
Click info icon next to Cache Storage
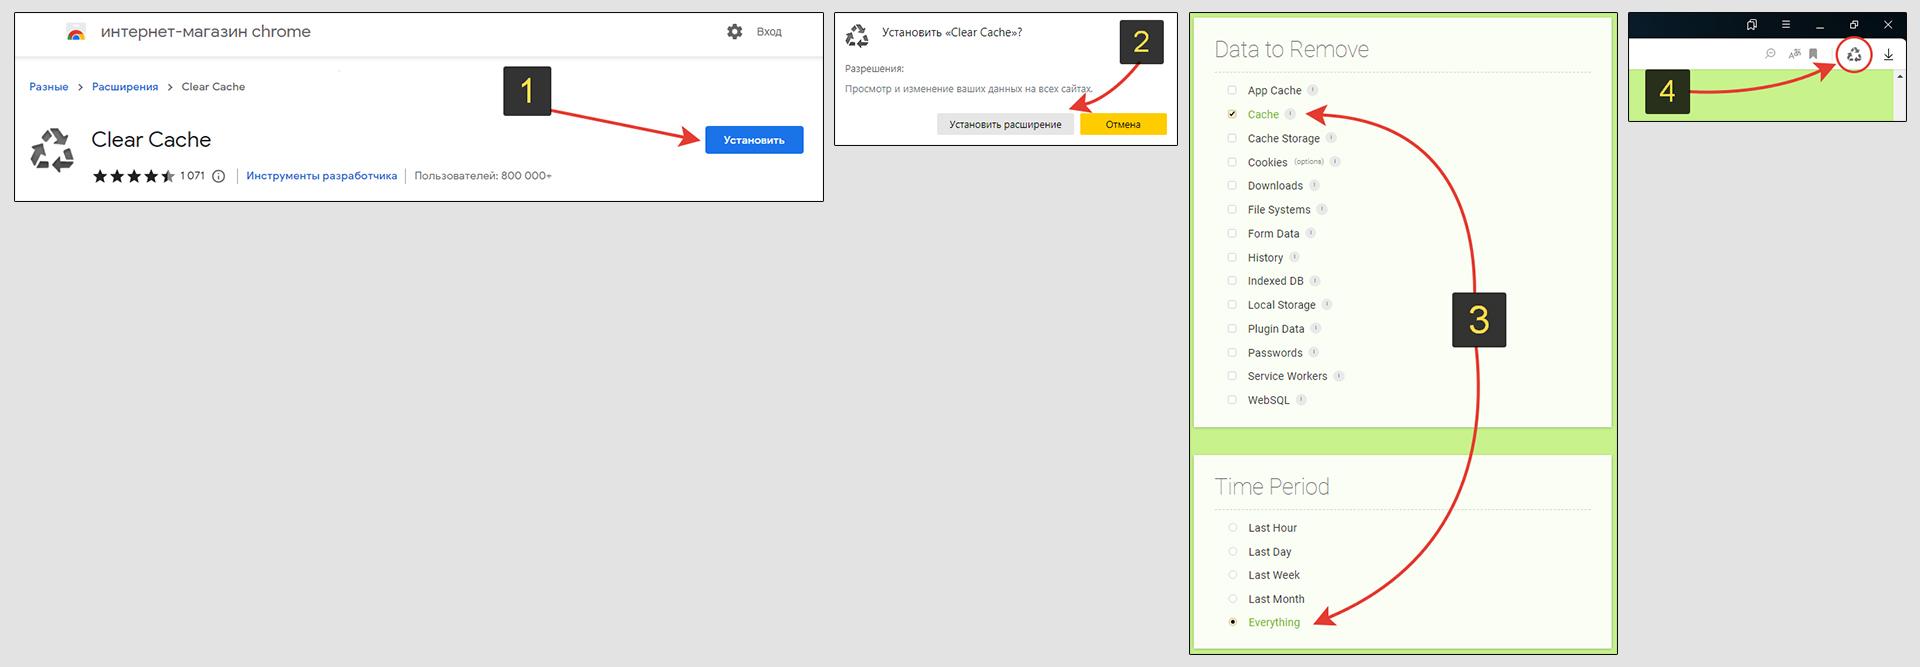click(1331, 138)
